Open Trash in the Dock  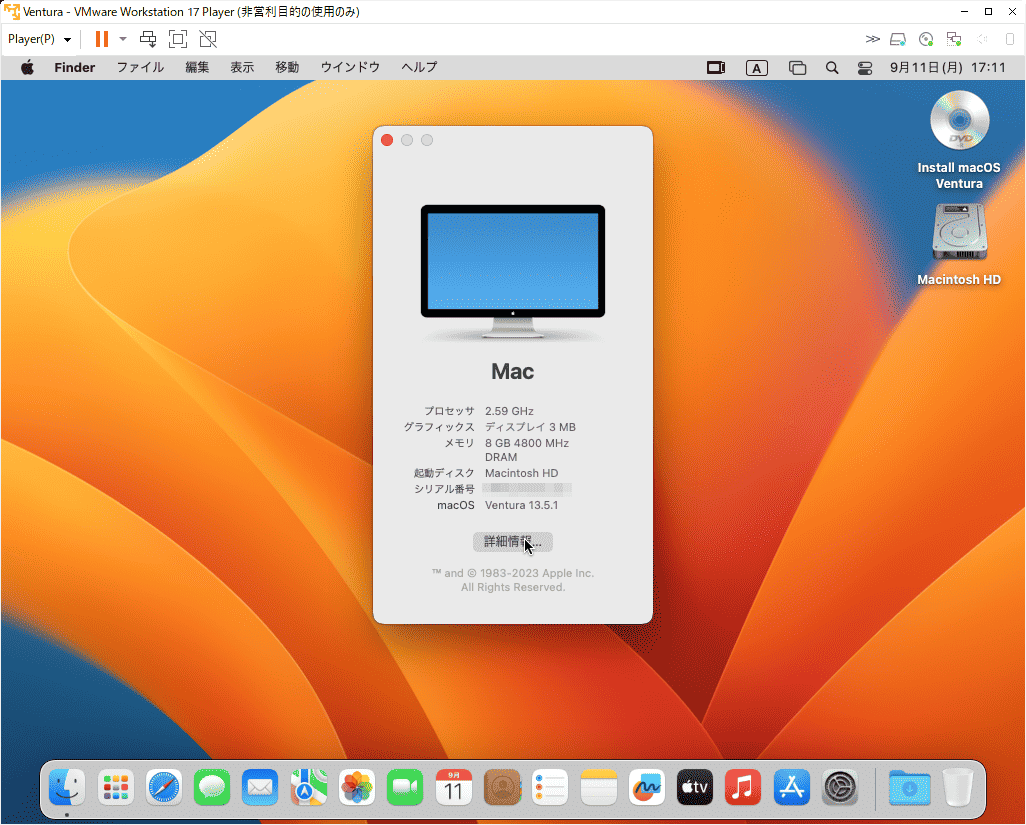pyautogui.click(x=958, y=787)
